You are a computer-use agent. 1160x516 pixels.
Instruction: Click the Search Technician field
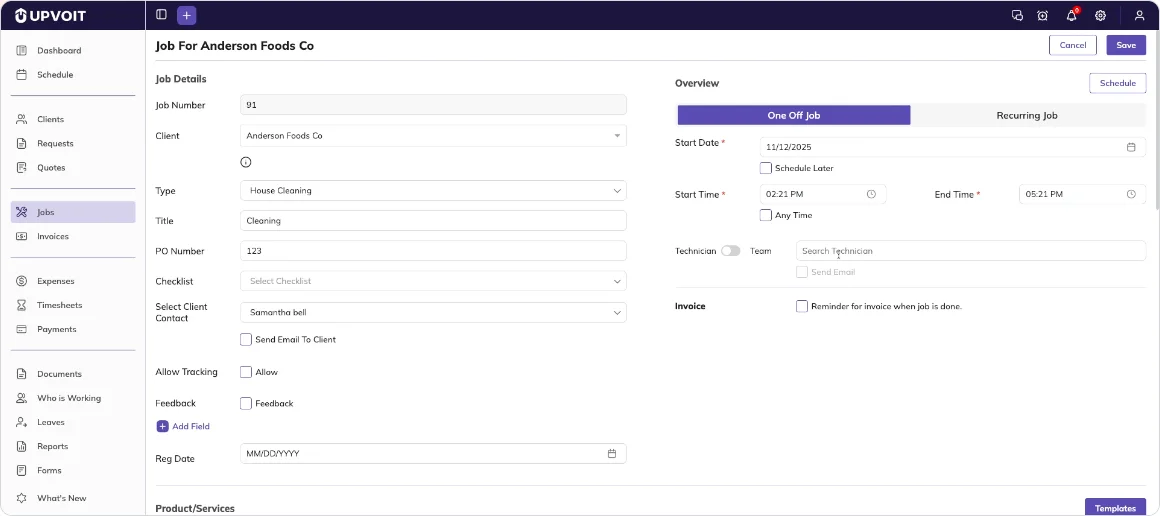point(971,251)
